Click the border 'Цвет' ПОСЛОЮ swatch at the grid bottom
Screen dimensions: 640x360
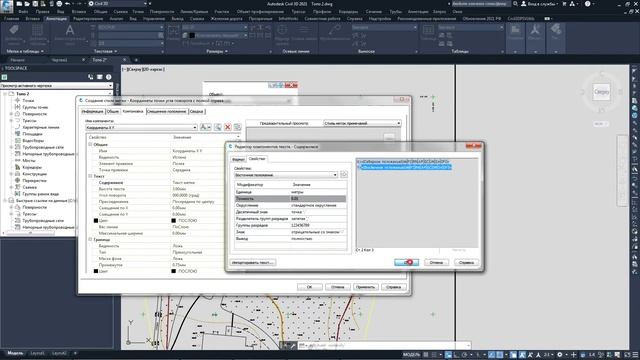point(174,271)
